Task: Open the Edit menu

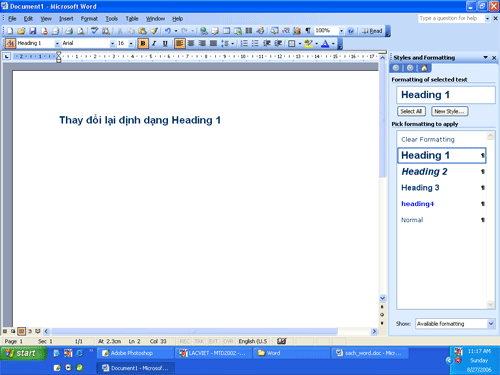Action: (x=28, y=19)
